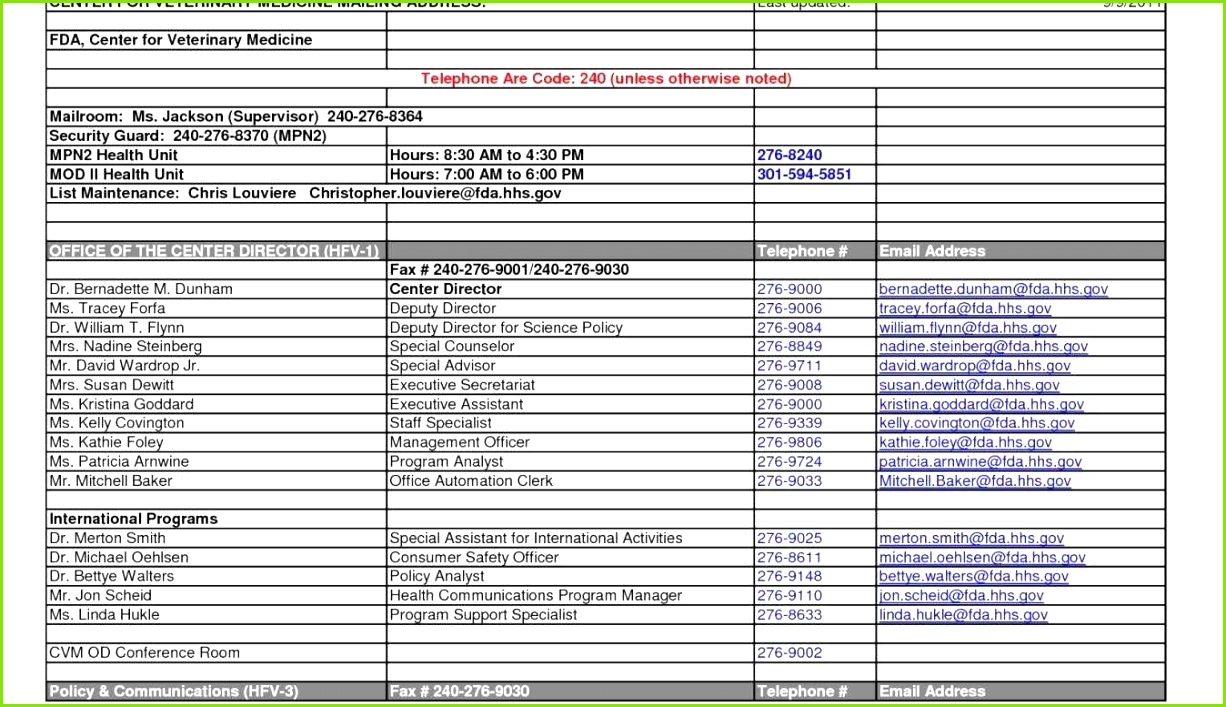Click the red Telephone Area Code notice

(605, 78)
